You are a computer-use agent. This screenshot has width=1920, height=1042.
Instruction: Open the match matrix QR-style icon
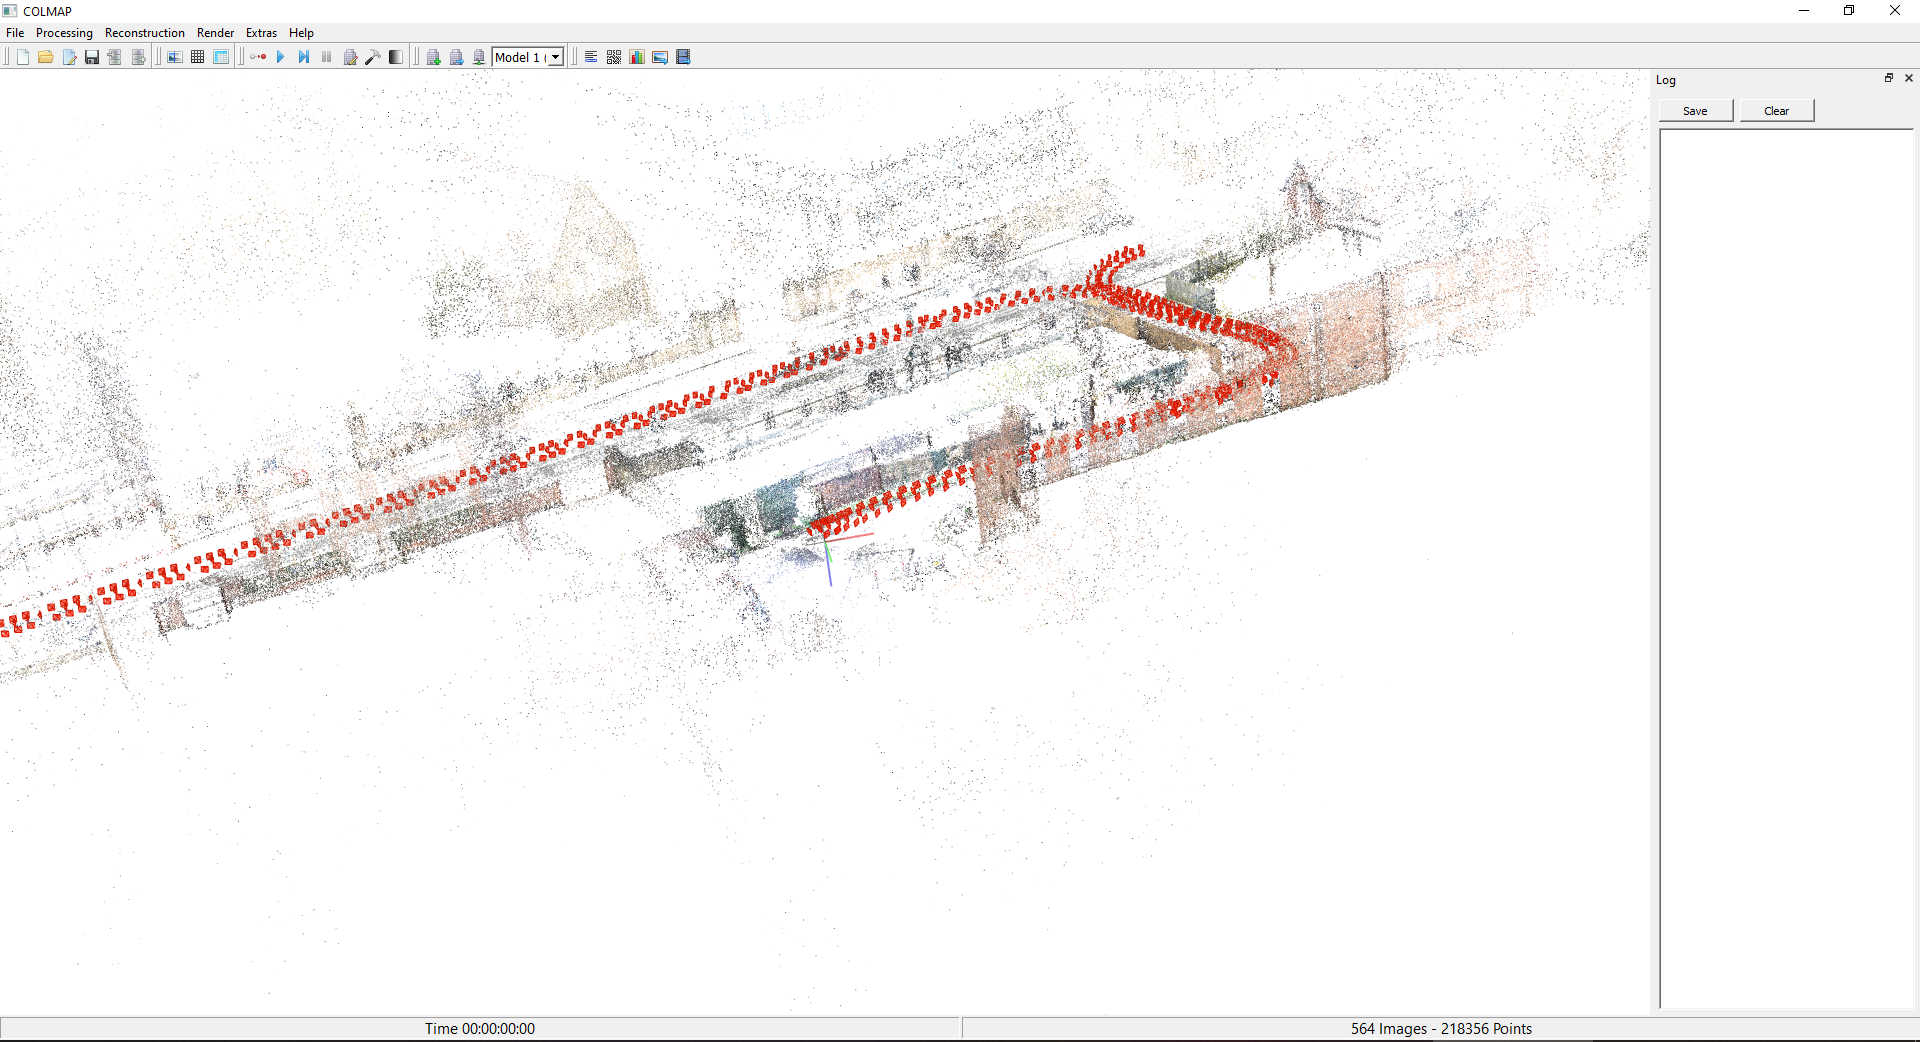point(614,57)
